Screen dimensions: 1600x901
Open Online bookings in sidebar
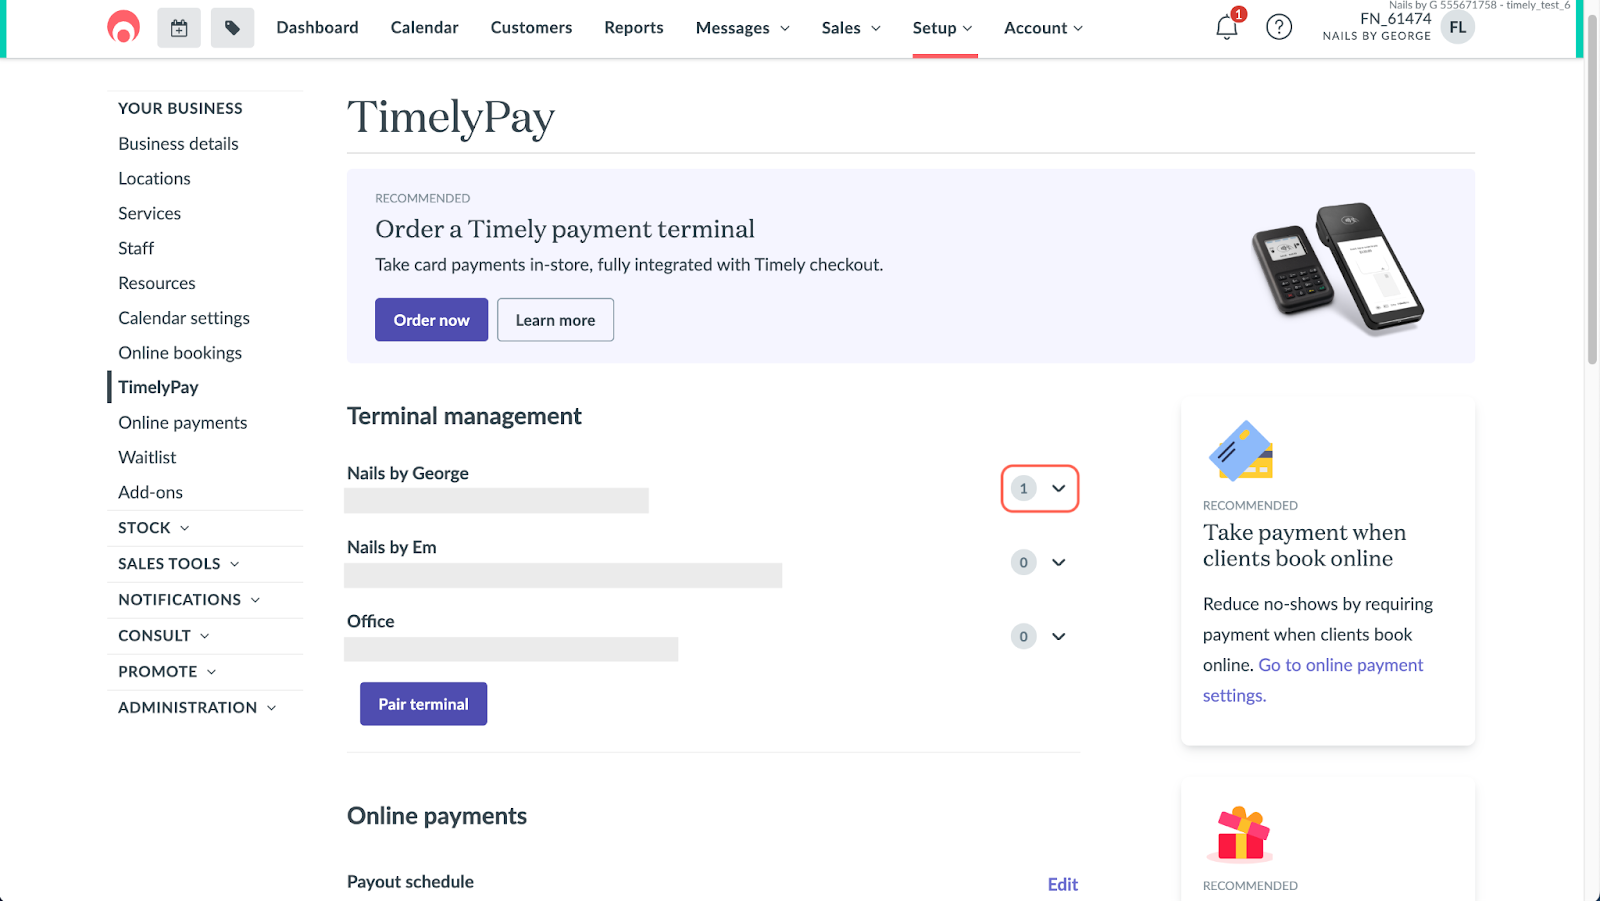180,353
